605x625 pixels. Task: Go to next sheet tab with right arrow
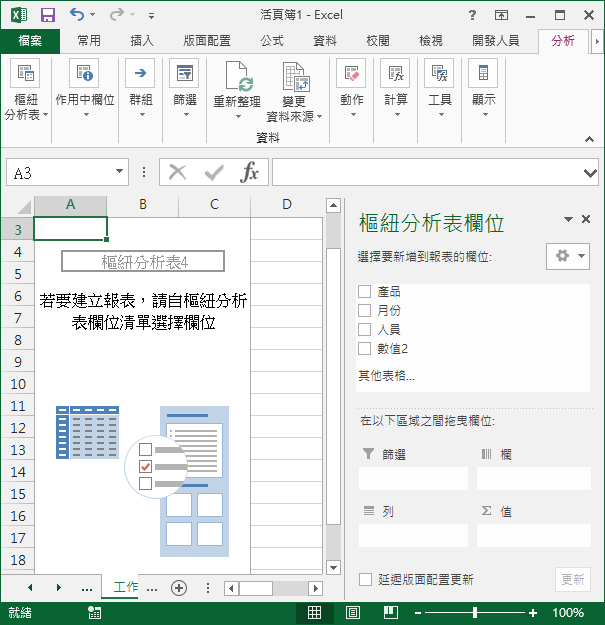pyautogui.click(x=59, y=588)
